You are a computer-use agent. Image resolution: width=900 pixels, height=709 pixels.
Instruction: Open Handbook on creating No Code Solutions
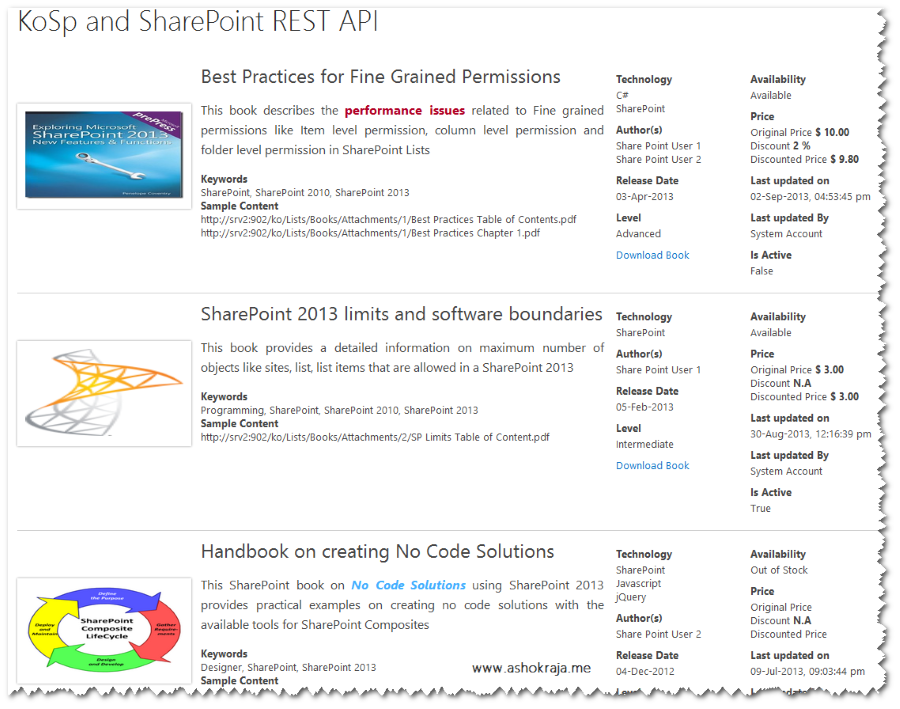(x=375, y=551)
